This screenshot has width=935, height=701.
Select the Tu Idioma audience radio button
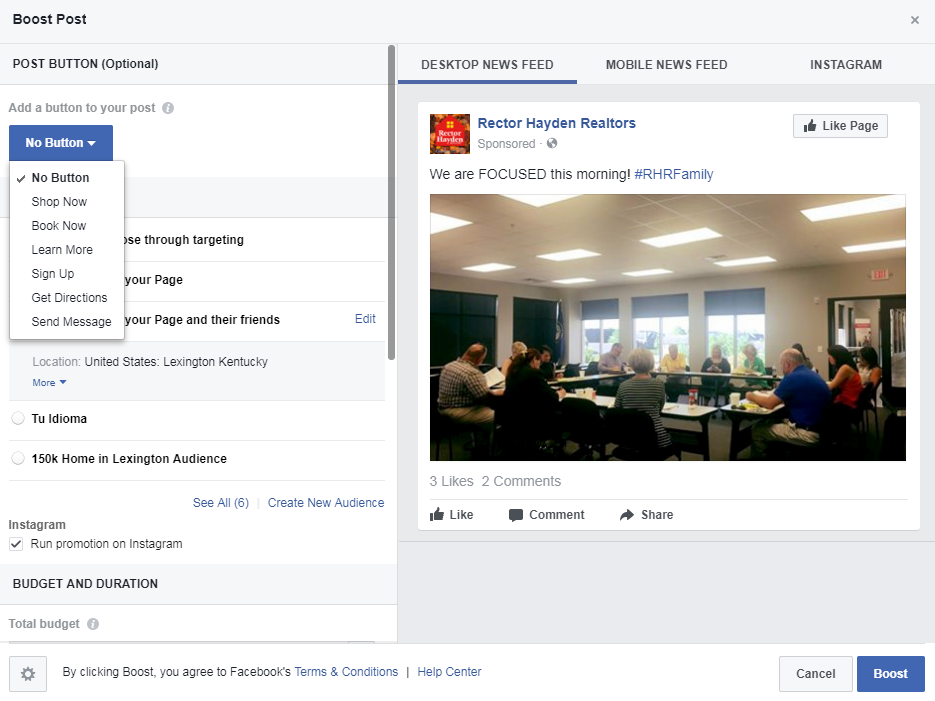18,418
